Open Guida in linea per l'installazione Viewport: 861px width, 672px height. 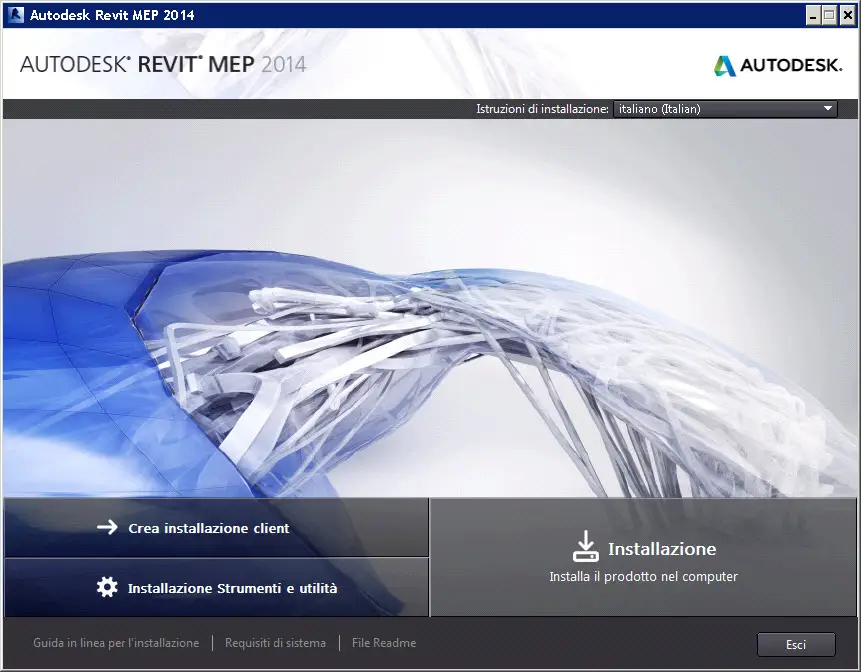pyautogui.click(x=116, y=643)
